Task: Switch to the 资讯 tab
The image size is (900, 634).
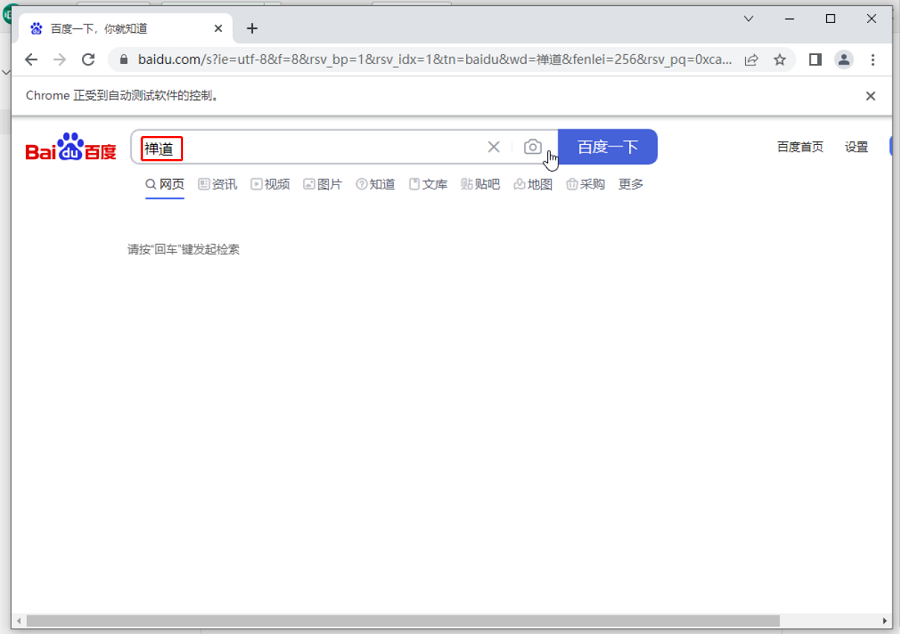Action: [x=218, y=184]
